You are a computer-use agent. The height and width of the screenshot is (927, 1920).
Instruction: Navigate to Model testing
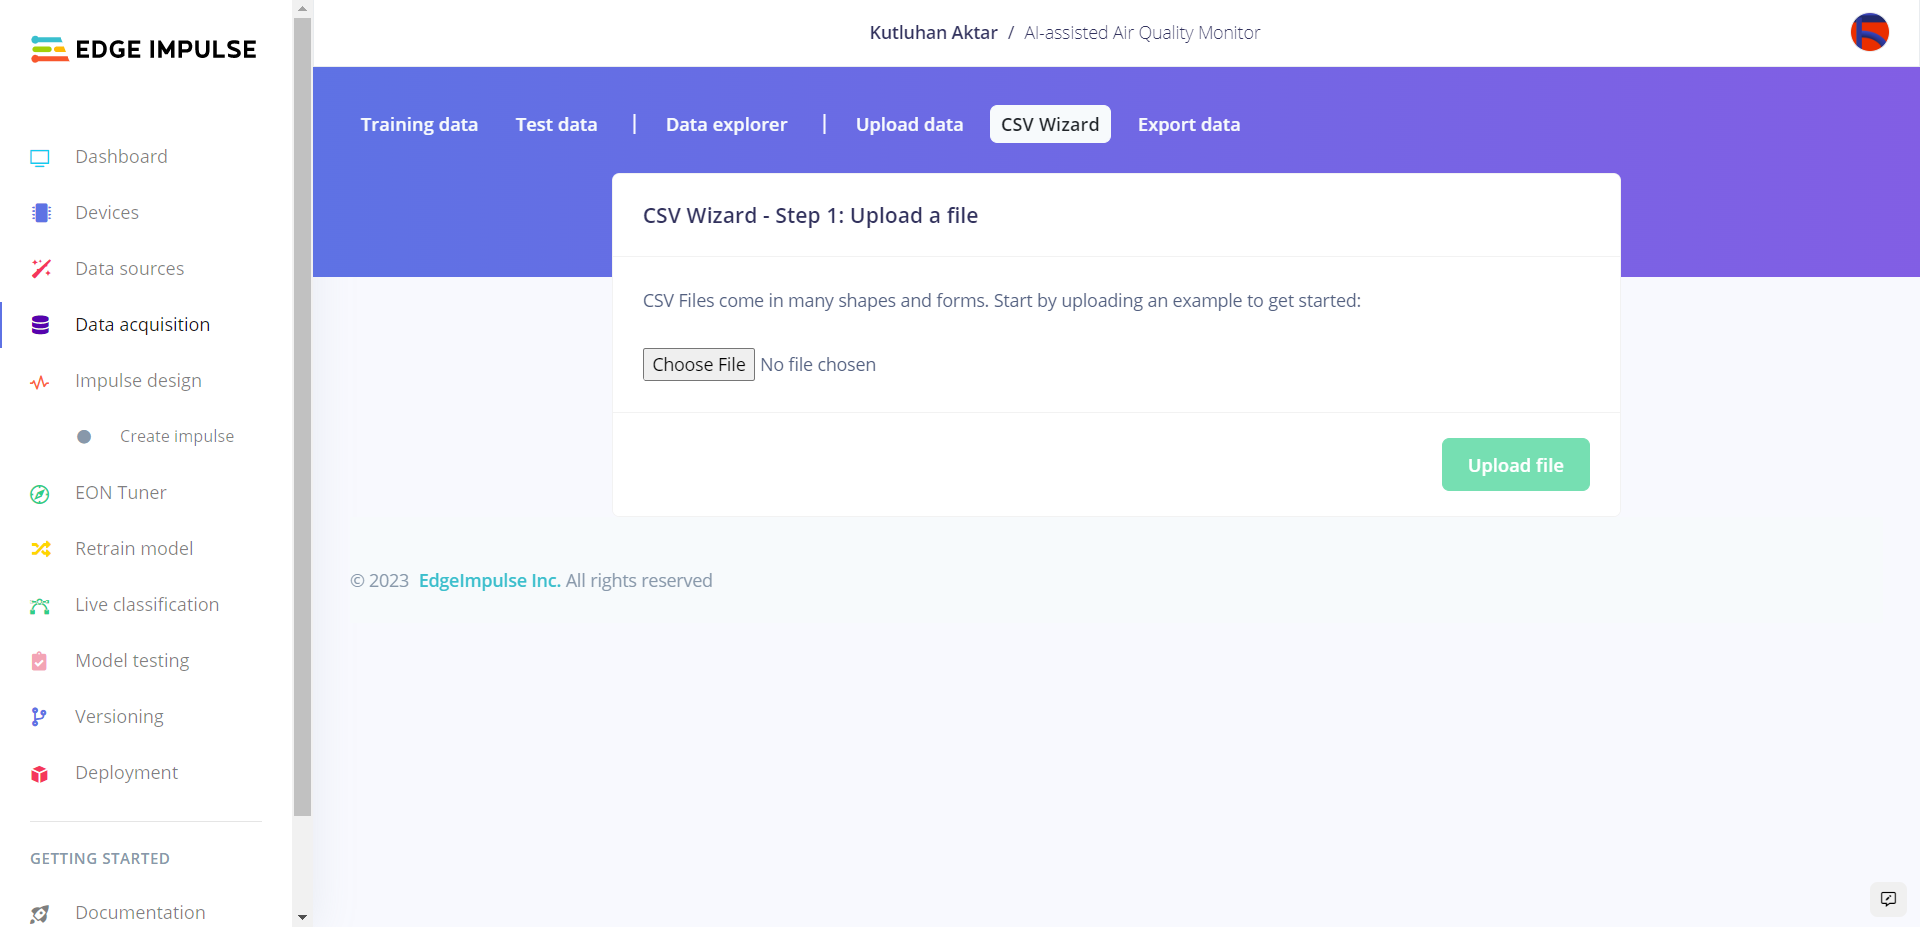(132, 661)
